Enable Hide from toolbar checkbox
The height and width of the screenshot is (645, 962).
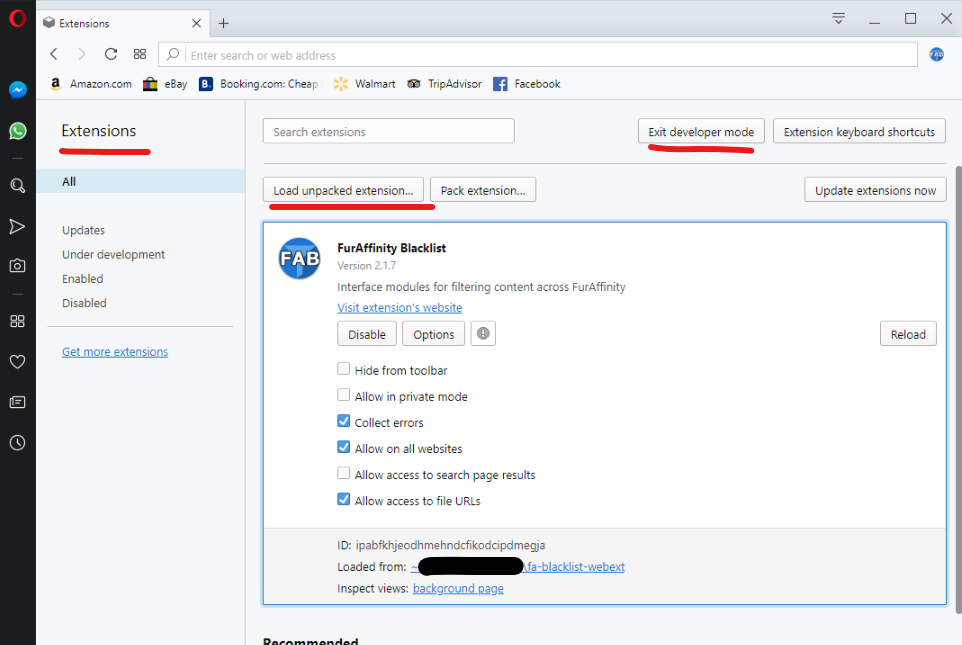344,369
